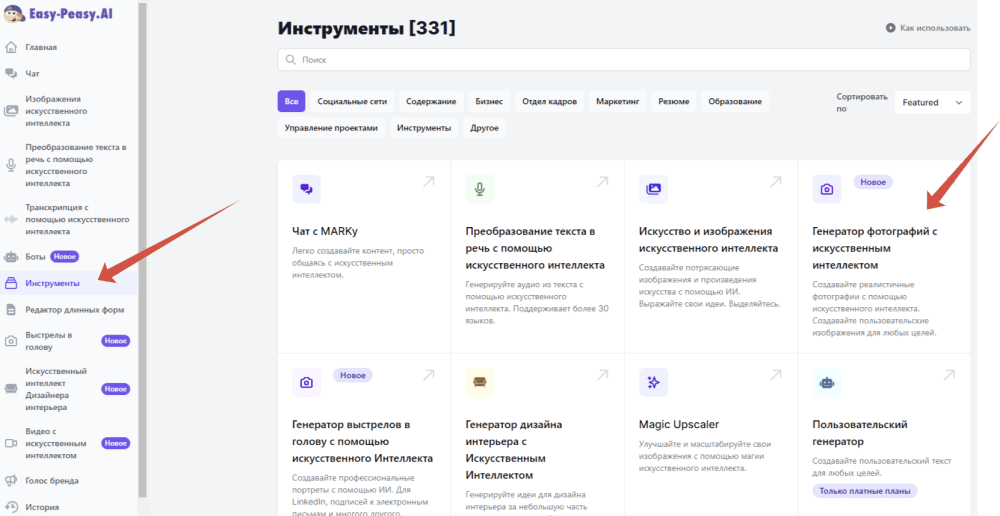This screenshot has width=1000, height=516.
Task: Select the Образование filter
Action: coord(735,101)
